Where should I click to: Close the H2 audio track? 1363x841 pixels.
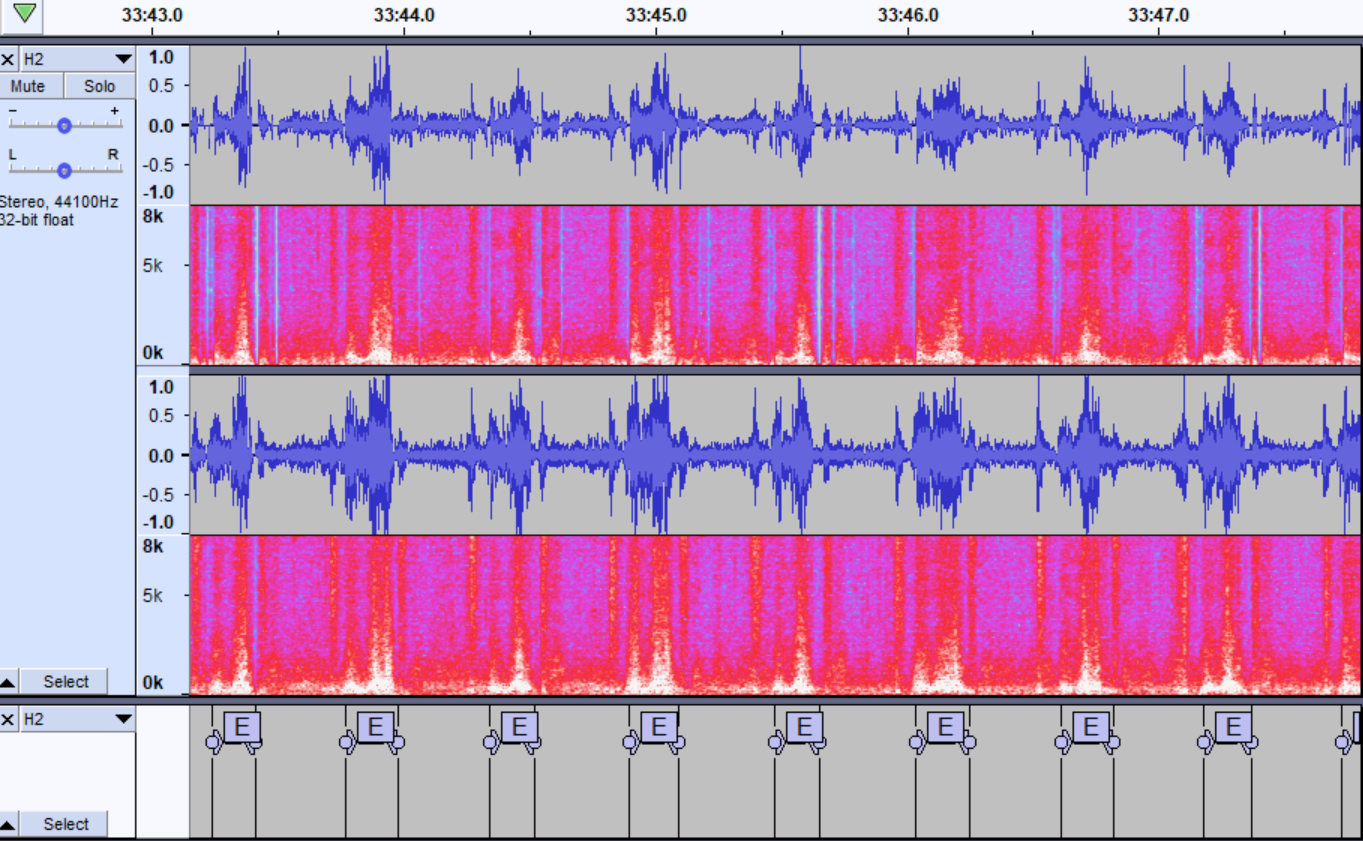point(8,59)
